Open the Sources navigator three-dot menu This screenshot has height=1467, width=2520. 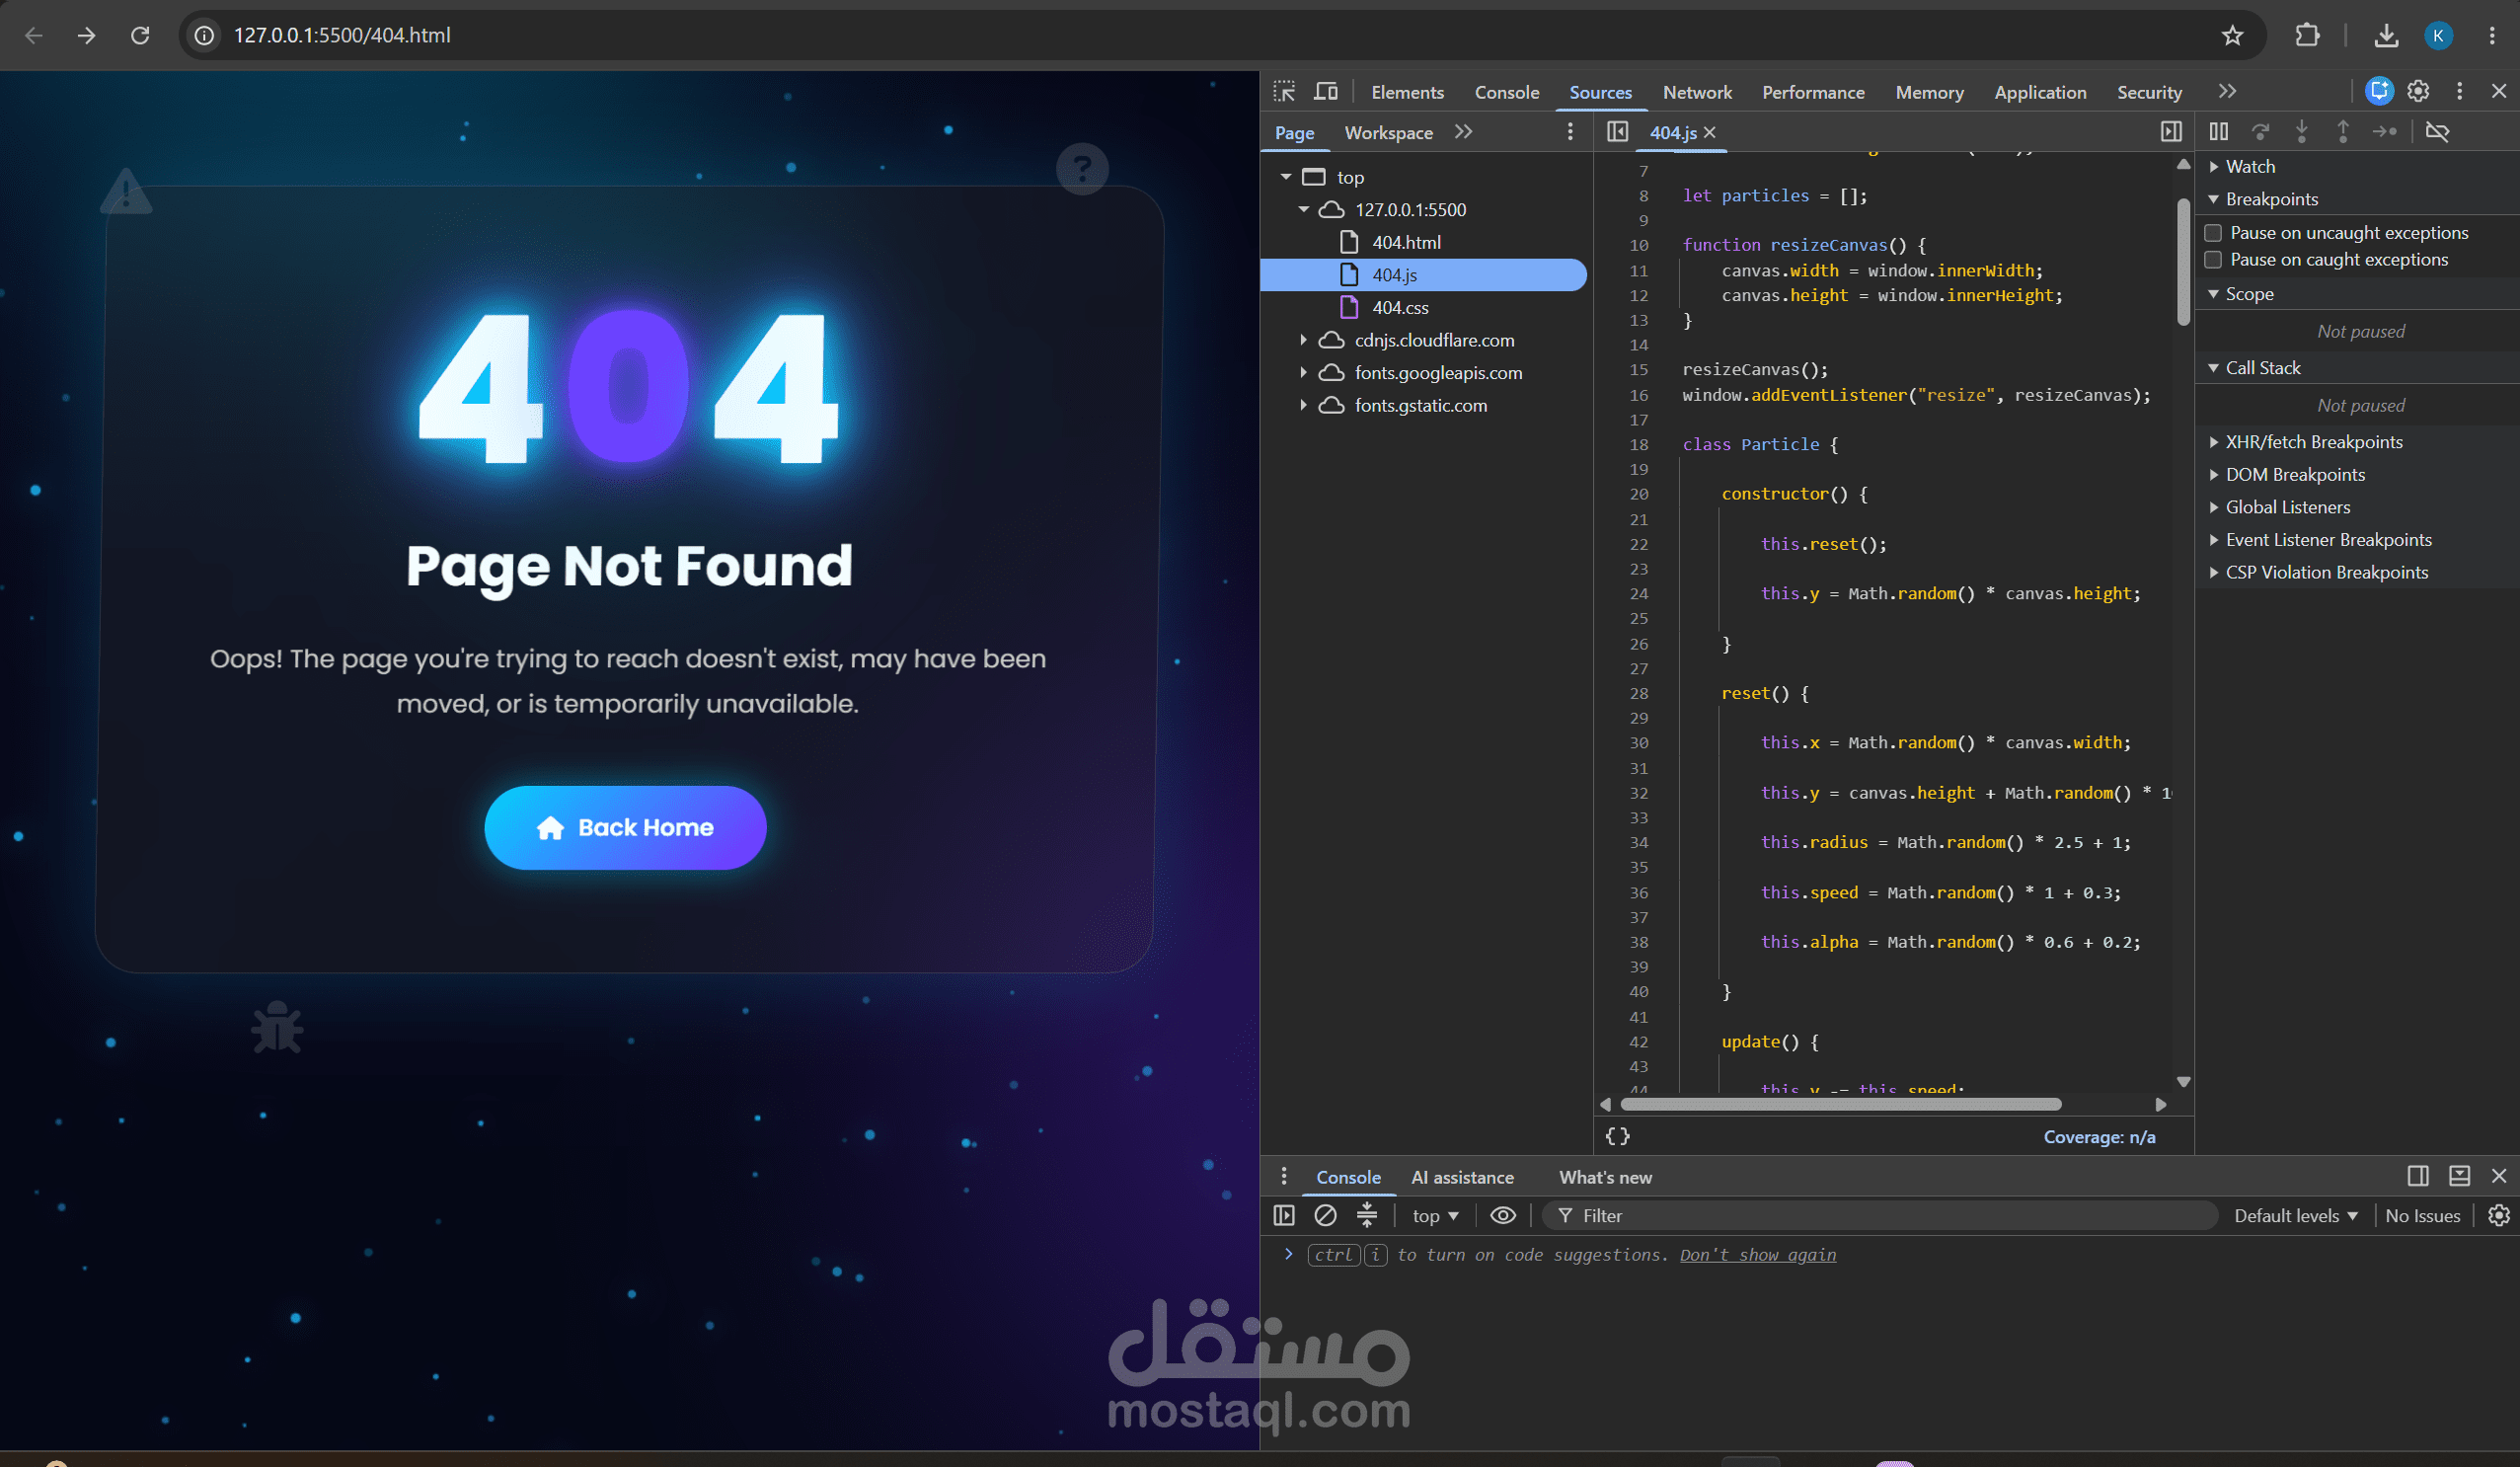[x=1570, y=132]
